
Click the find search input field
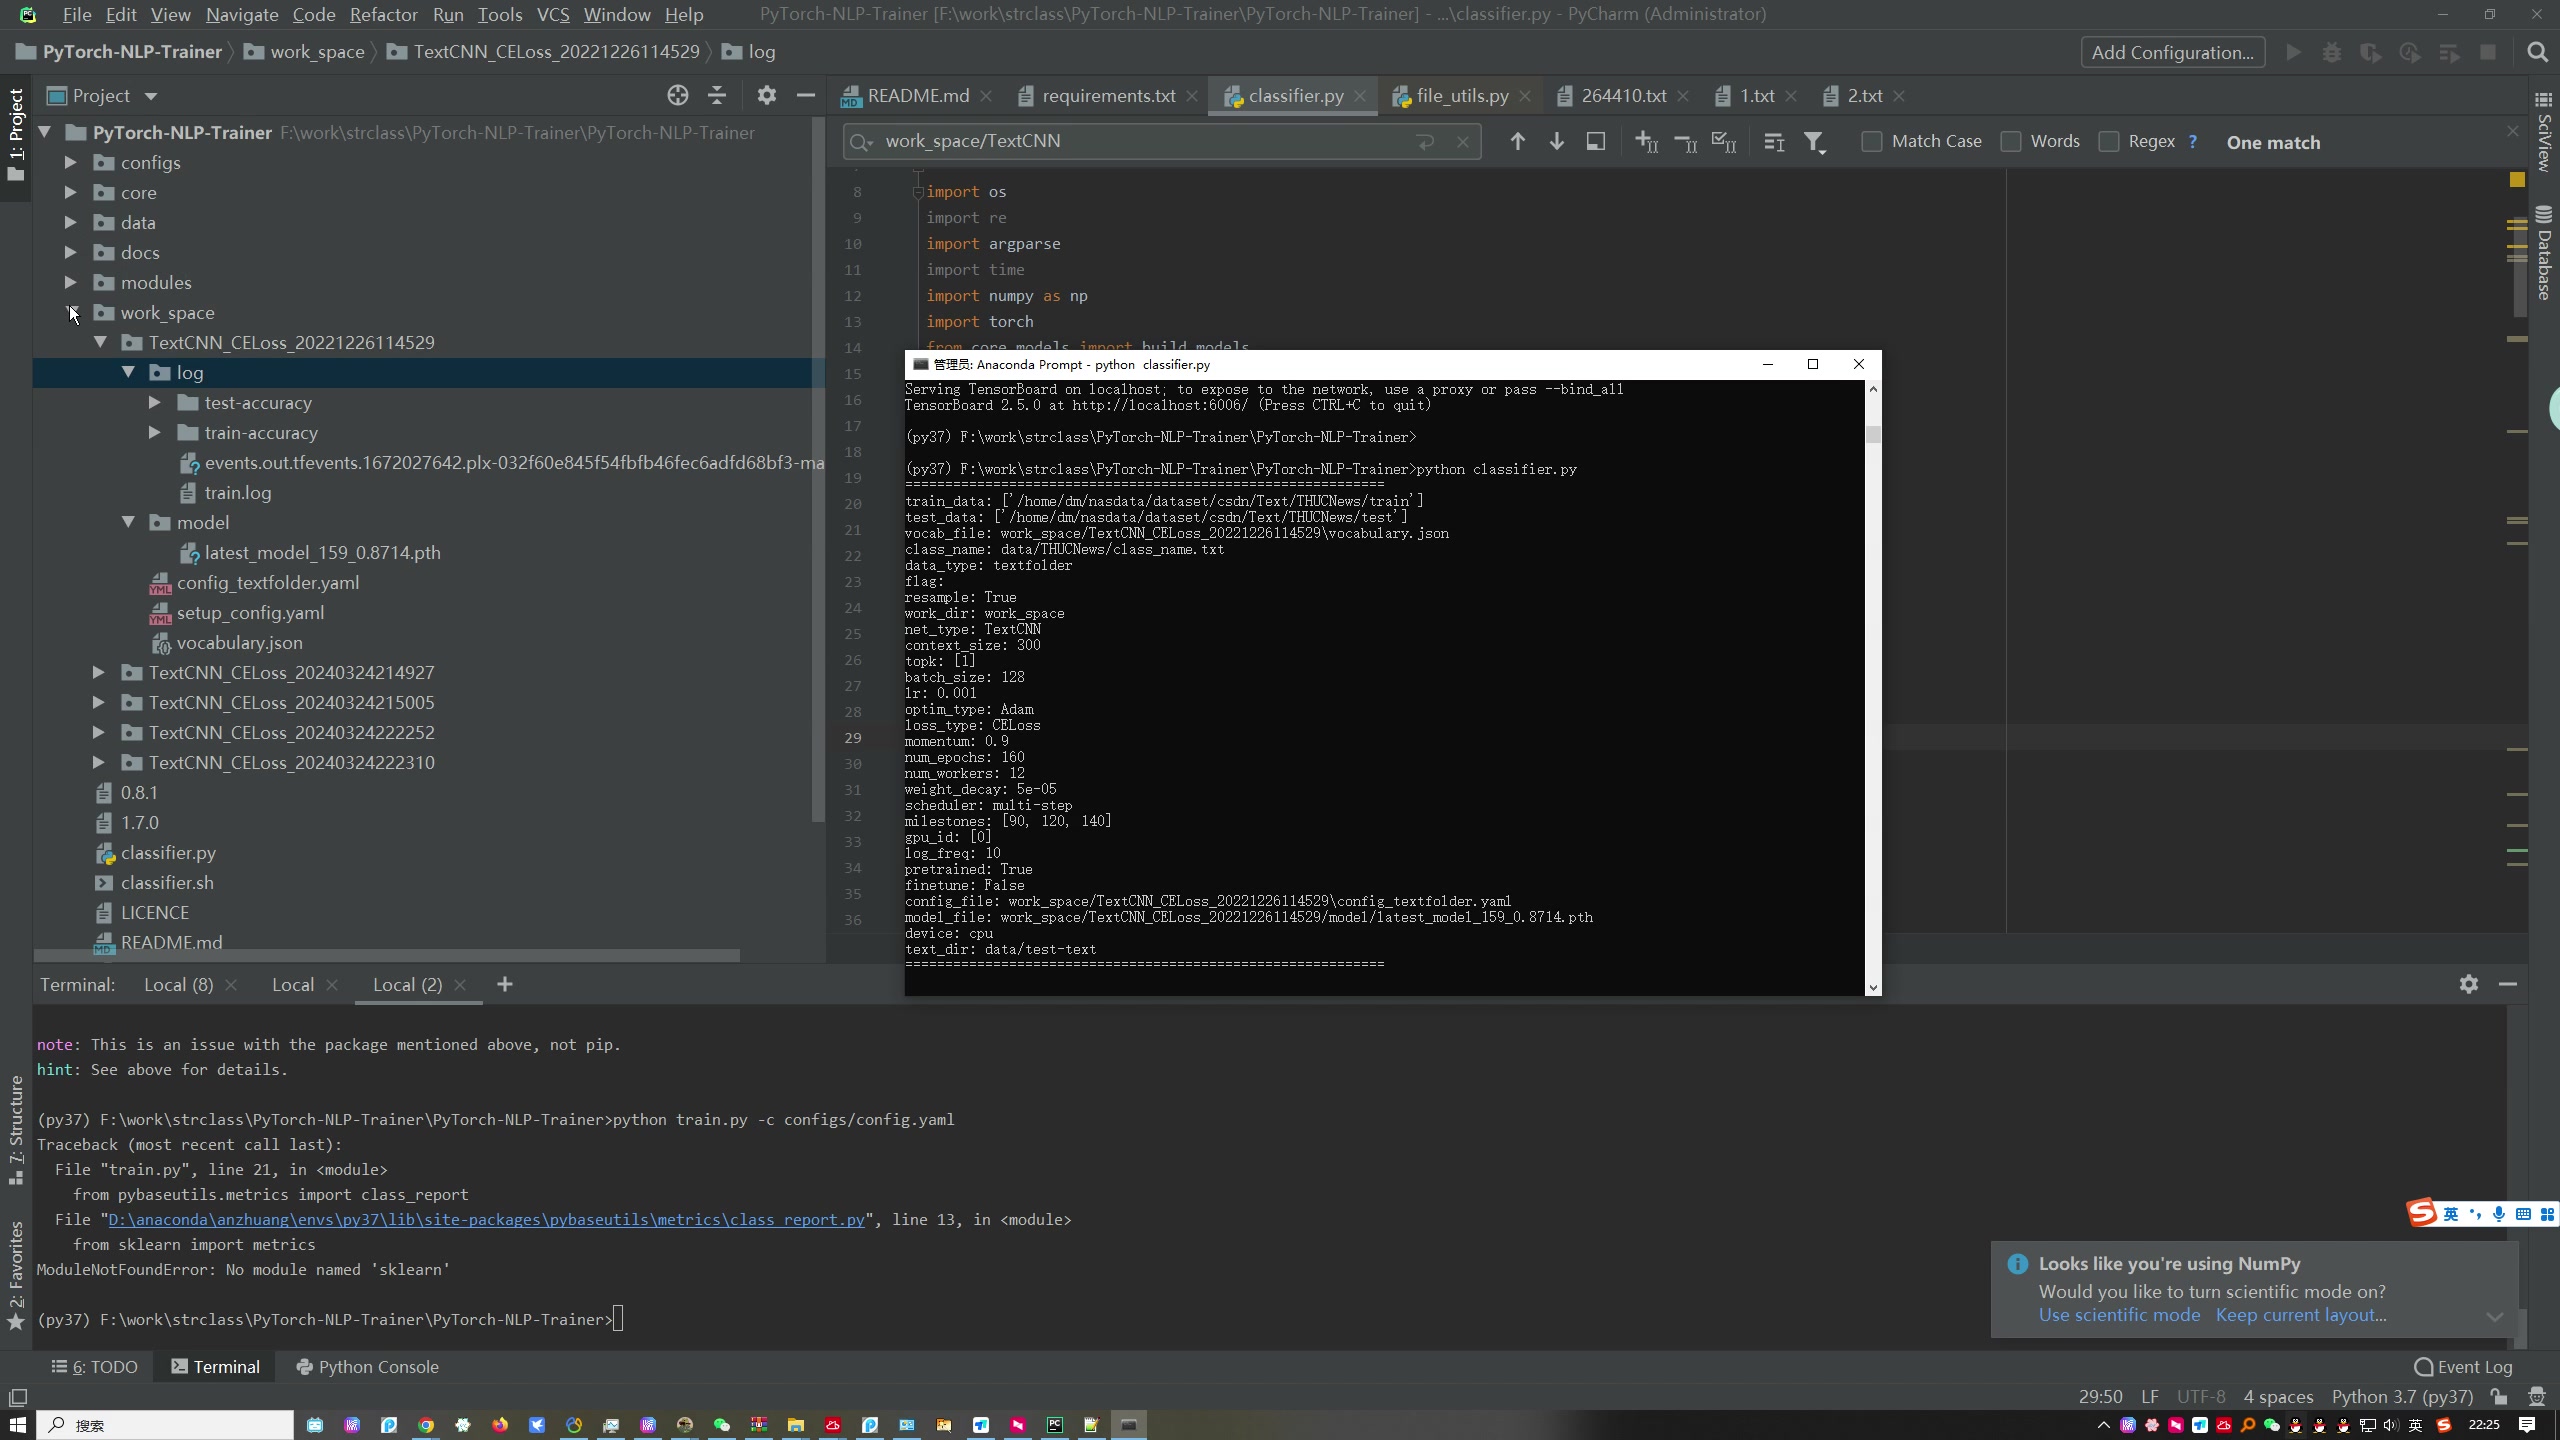(x=1140, y=142)
